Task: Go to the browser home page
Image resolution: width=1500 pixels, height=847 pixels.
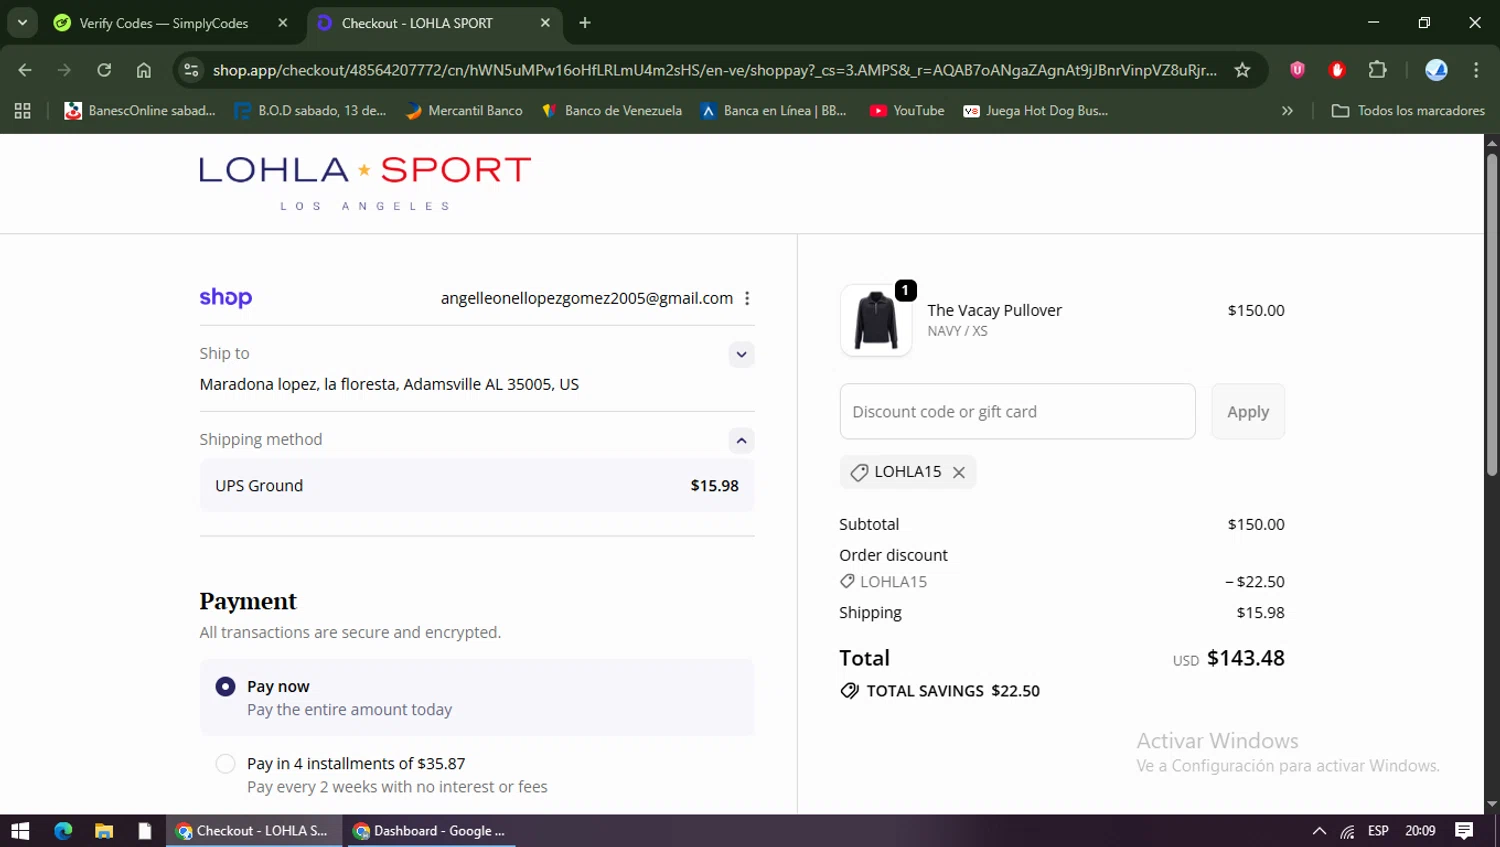Action: pyautogui.click(x=144, y=70)
